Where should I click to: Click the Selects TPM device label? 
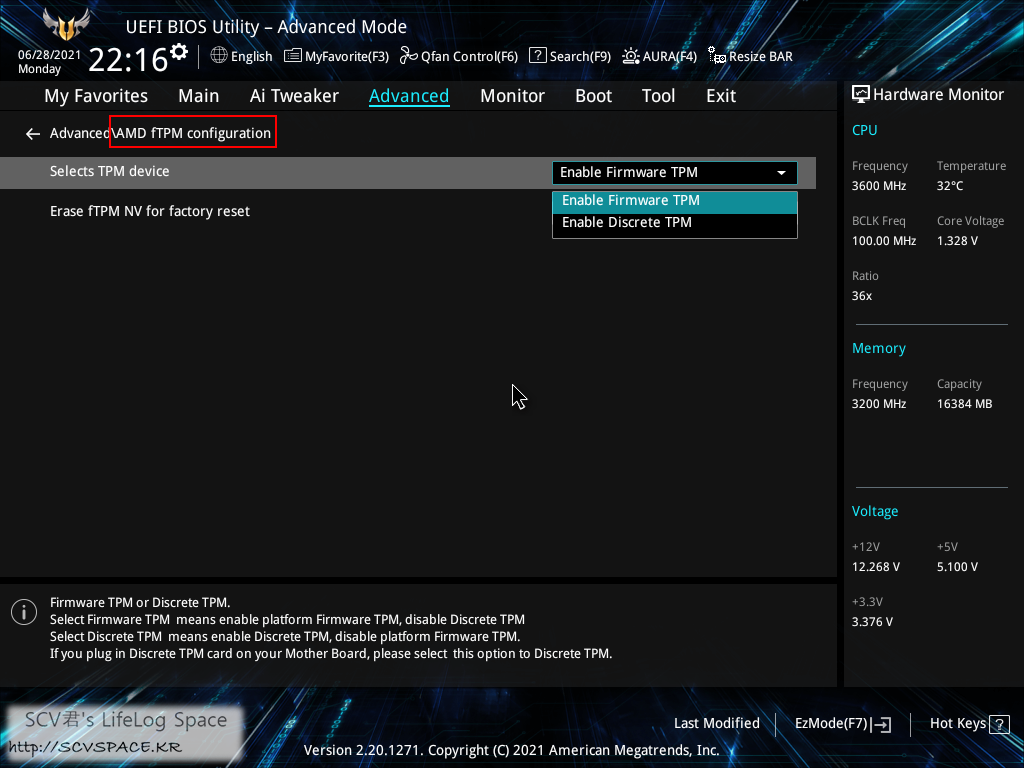[x=110, y=171]
